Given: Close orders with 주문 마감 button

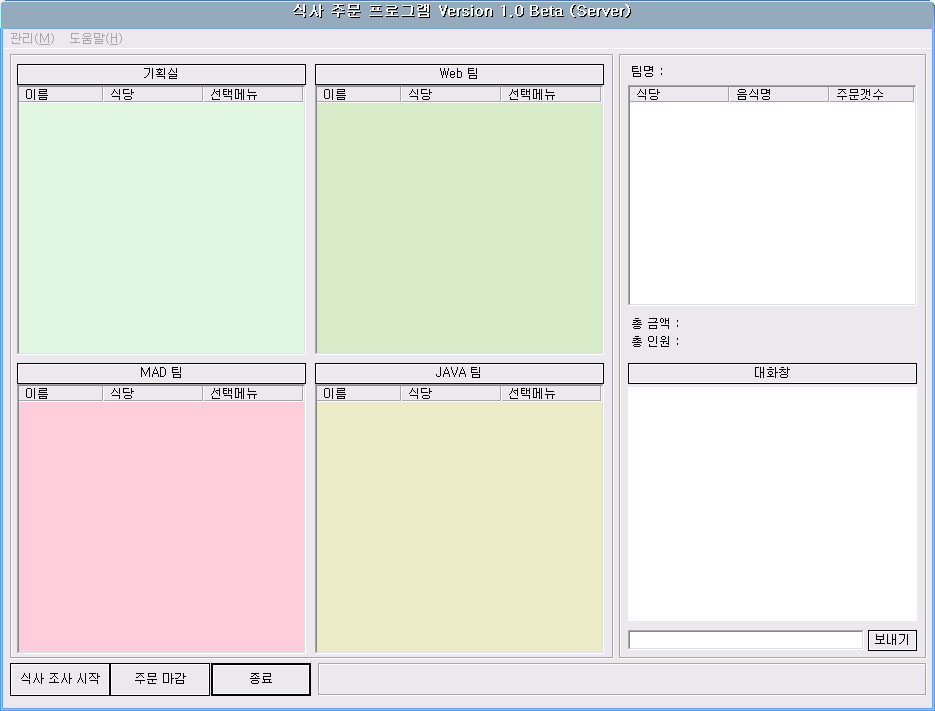Looking at the screenshot, I should [x=160, y=679].
